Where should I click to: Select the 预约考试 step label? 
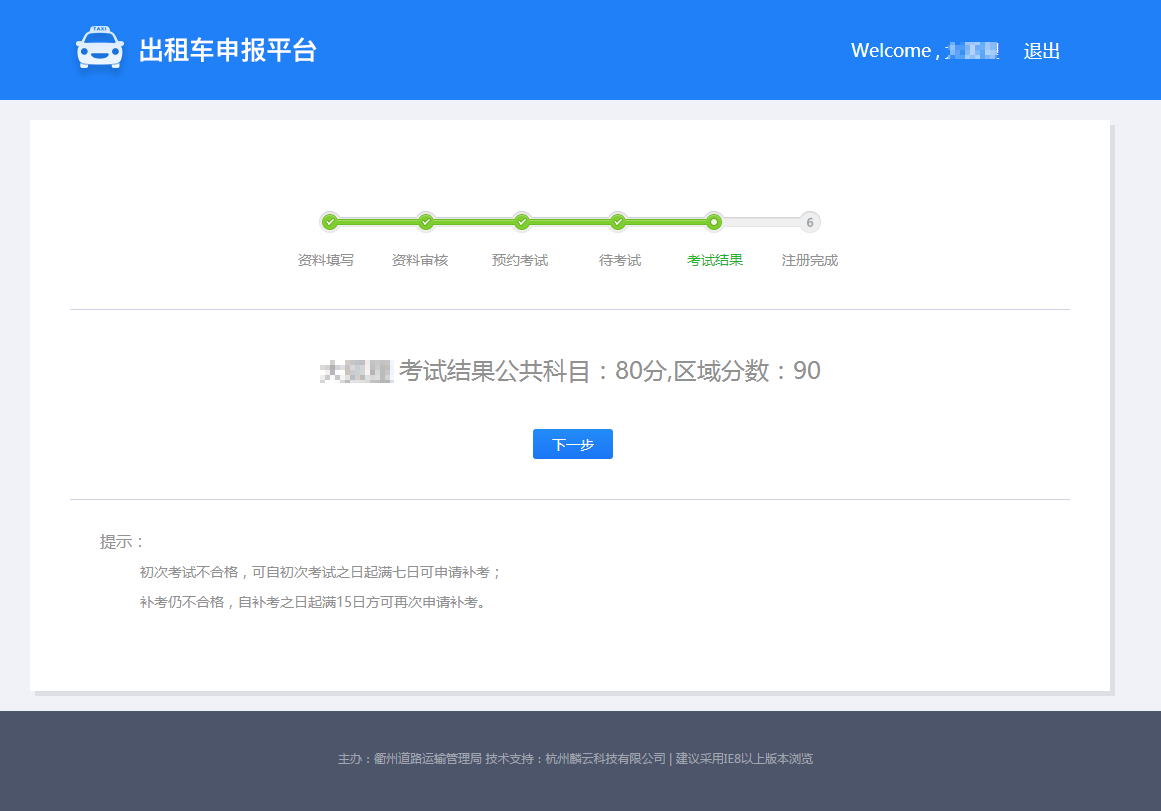[520, 260]
